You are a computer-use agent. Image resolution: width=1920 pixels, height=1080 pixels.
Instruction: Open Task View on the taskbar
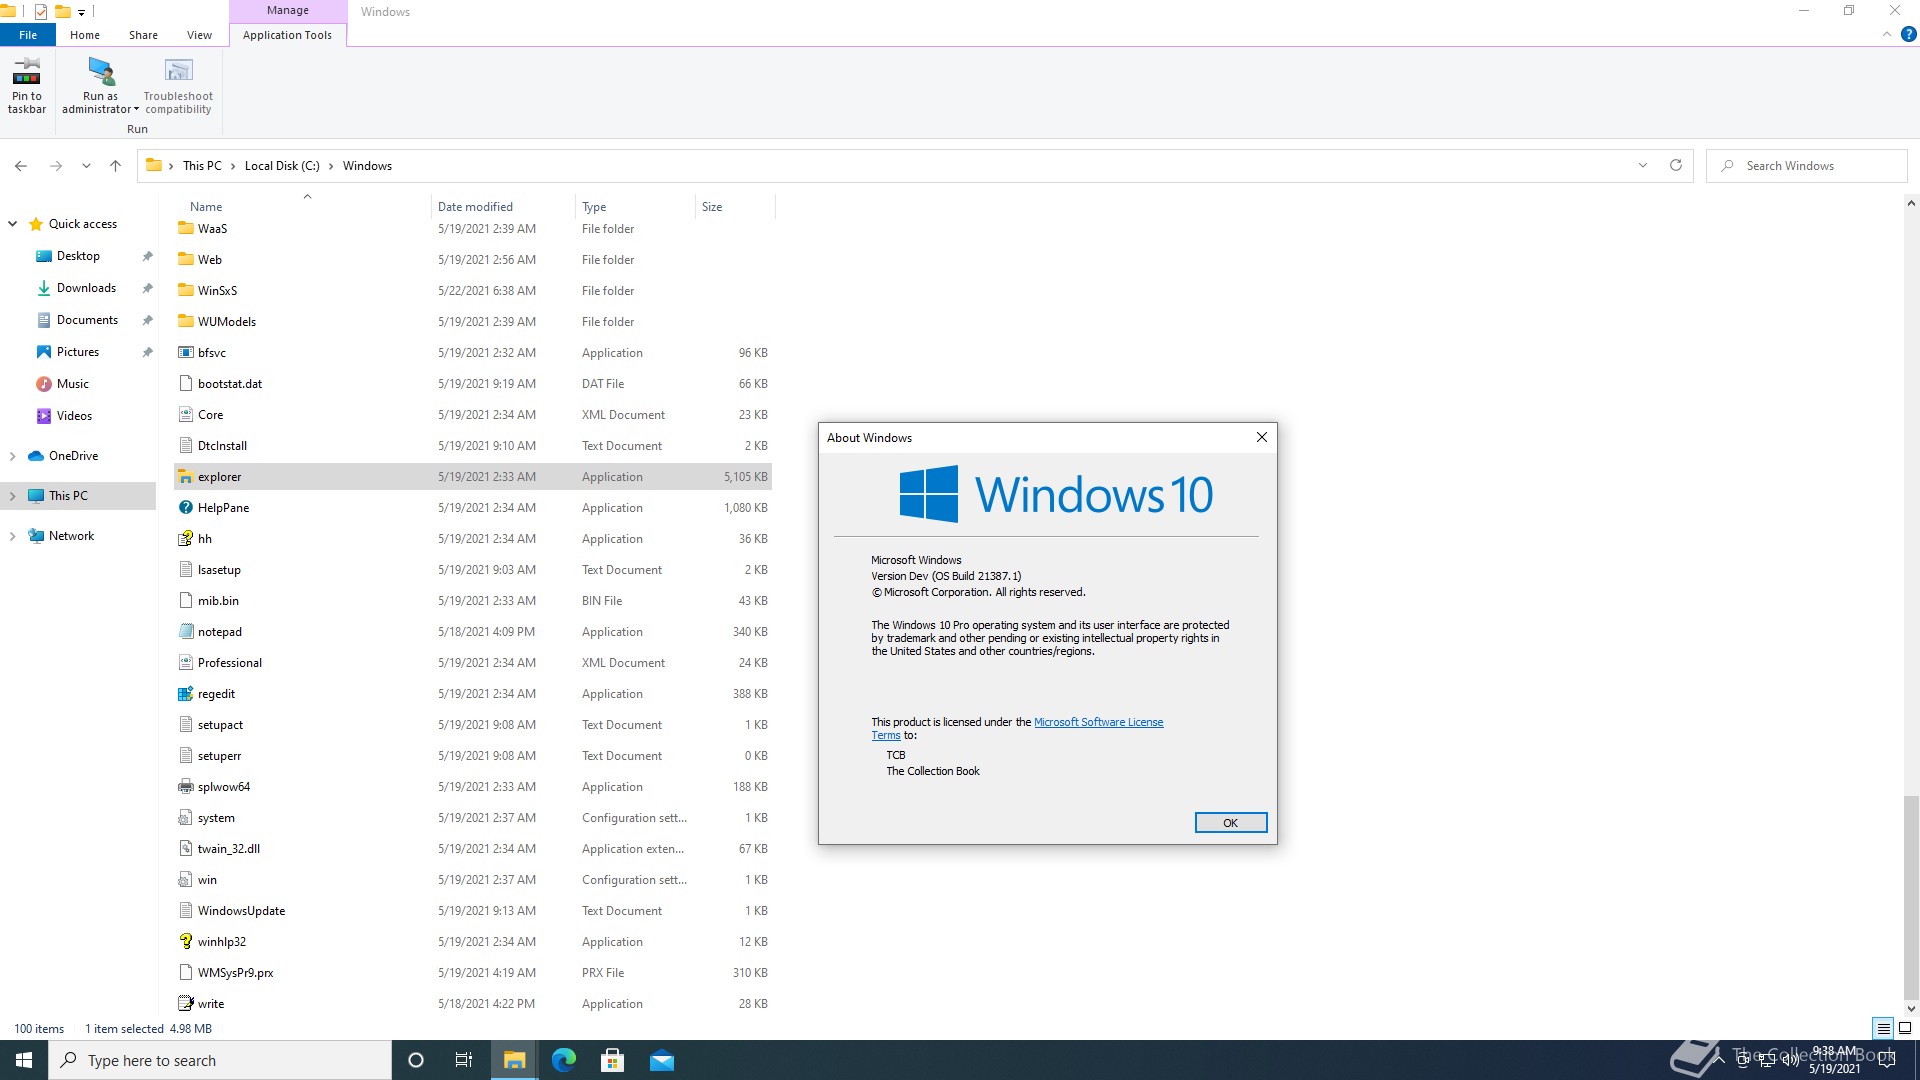[464, 1060]
